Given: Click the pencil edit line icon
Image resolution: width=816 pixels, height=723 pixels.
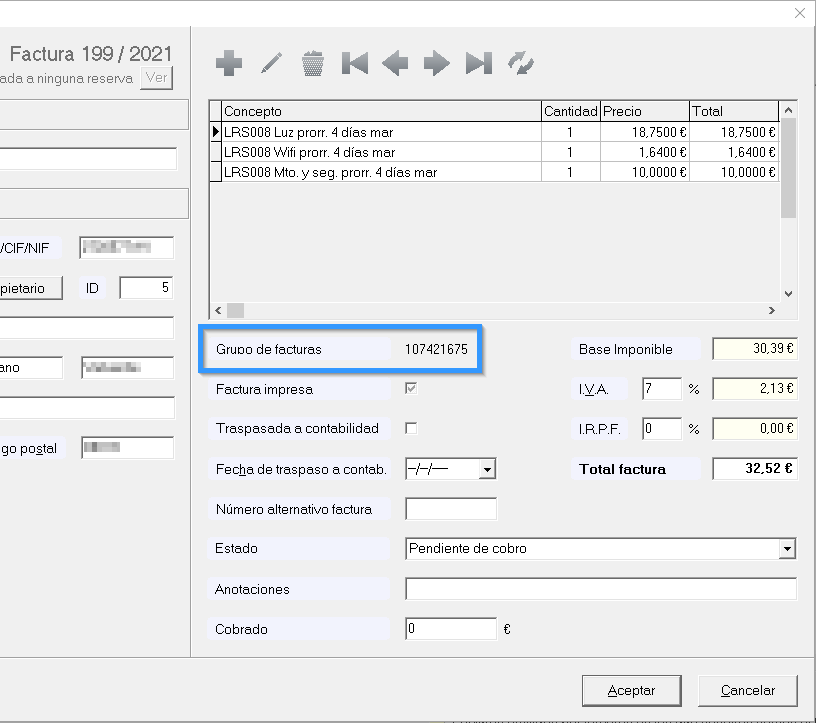Looking at the screenshot, I should tap(271, 64).
